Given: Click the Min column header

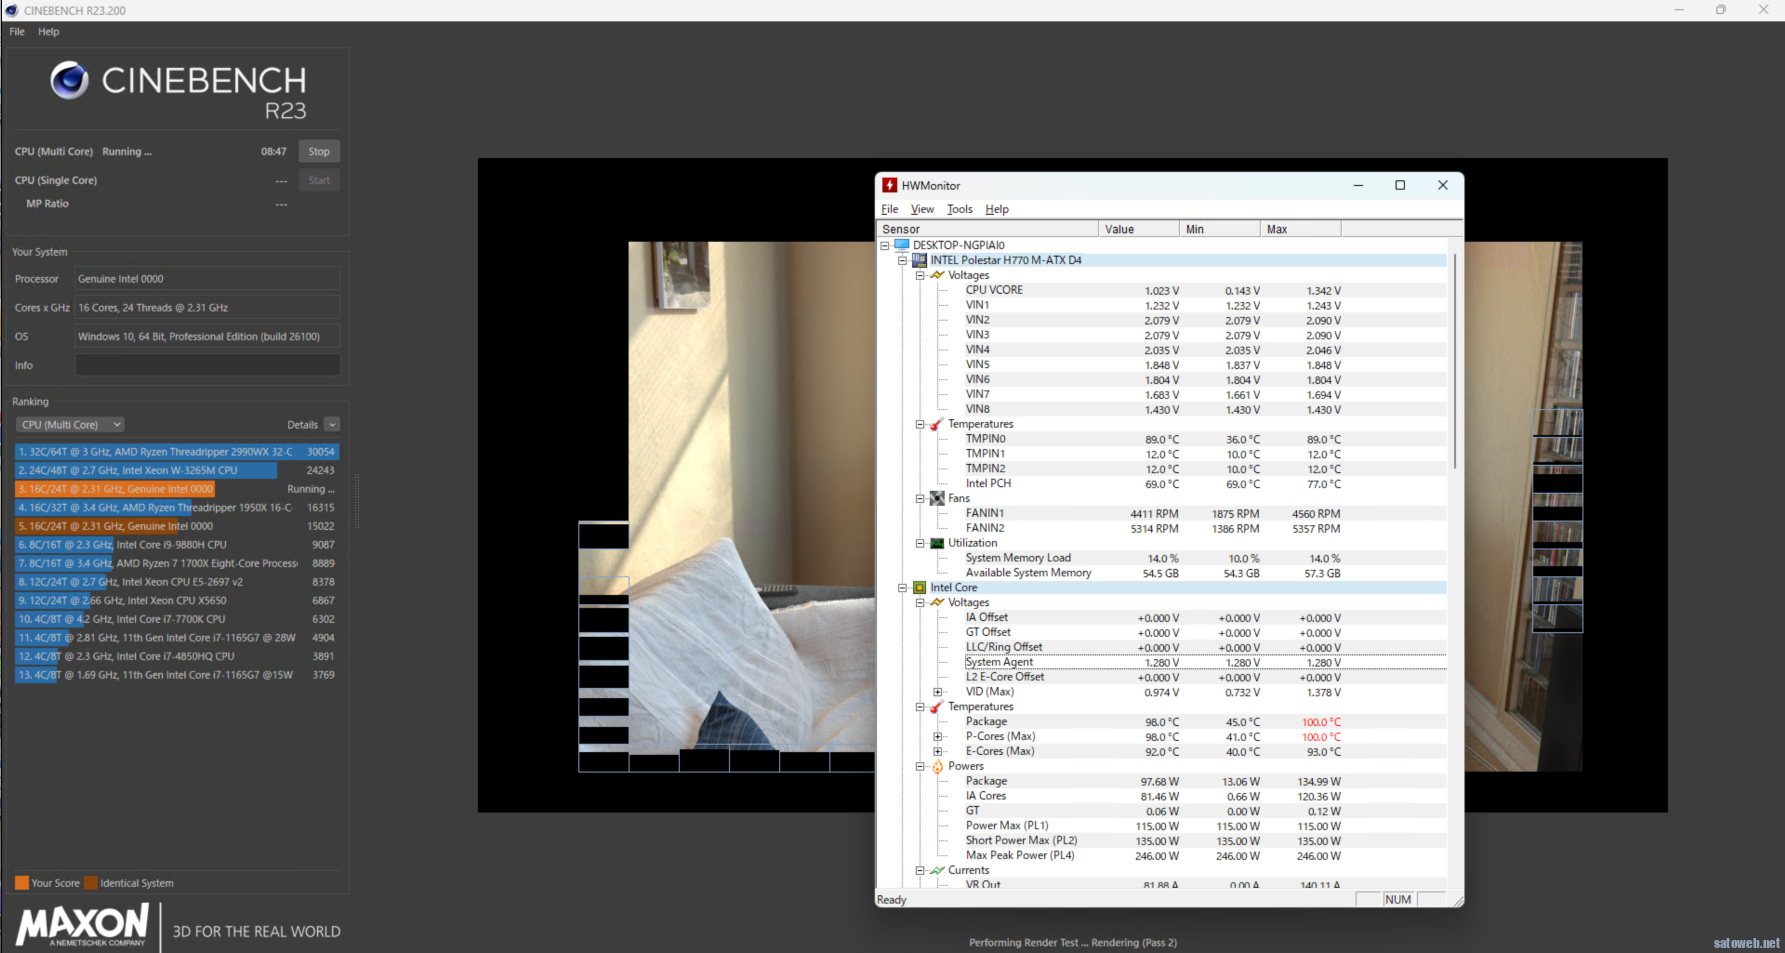Looking at the screenshot, I should coord(1220,229).
